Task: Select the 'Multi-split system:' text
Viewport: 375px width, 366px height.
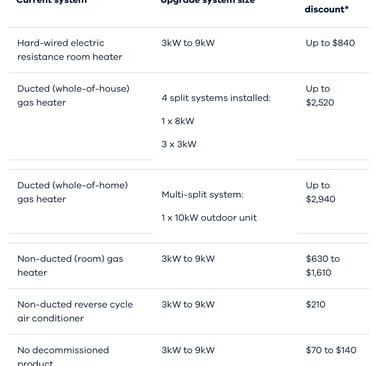Action: [x=202, y=195]
